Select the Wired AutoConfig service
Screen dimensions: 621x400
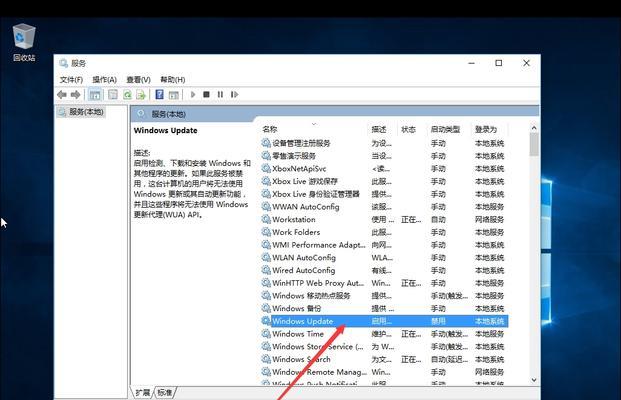384,270
